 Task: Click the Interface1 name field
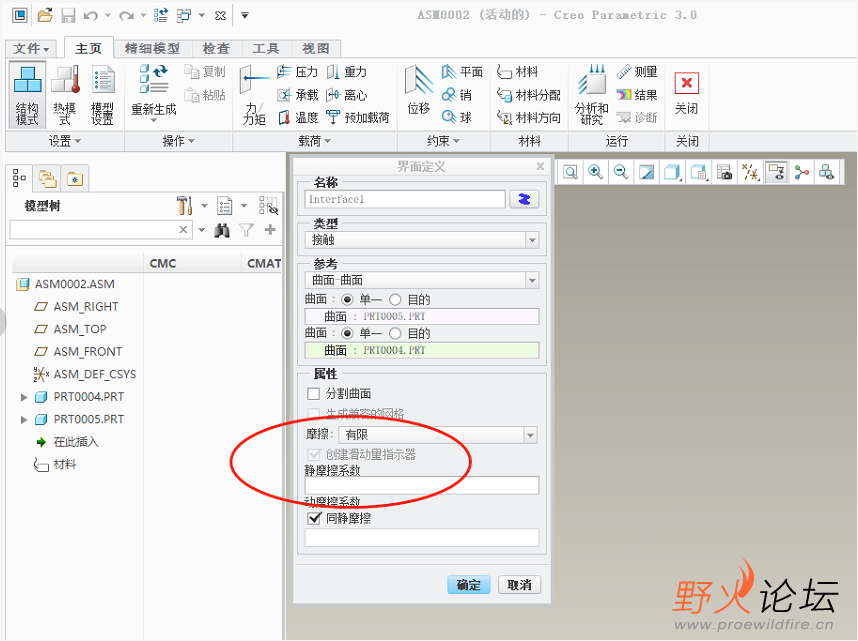pyautogui.click(x=405, y=199)
